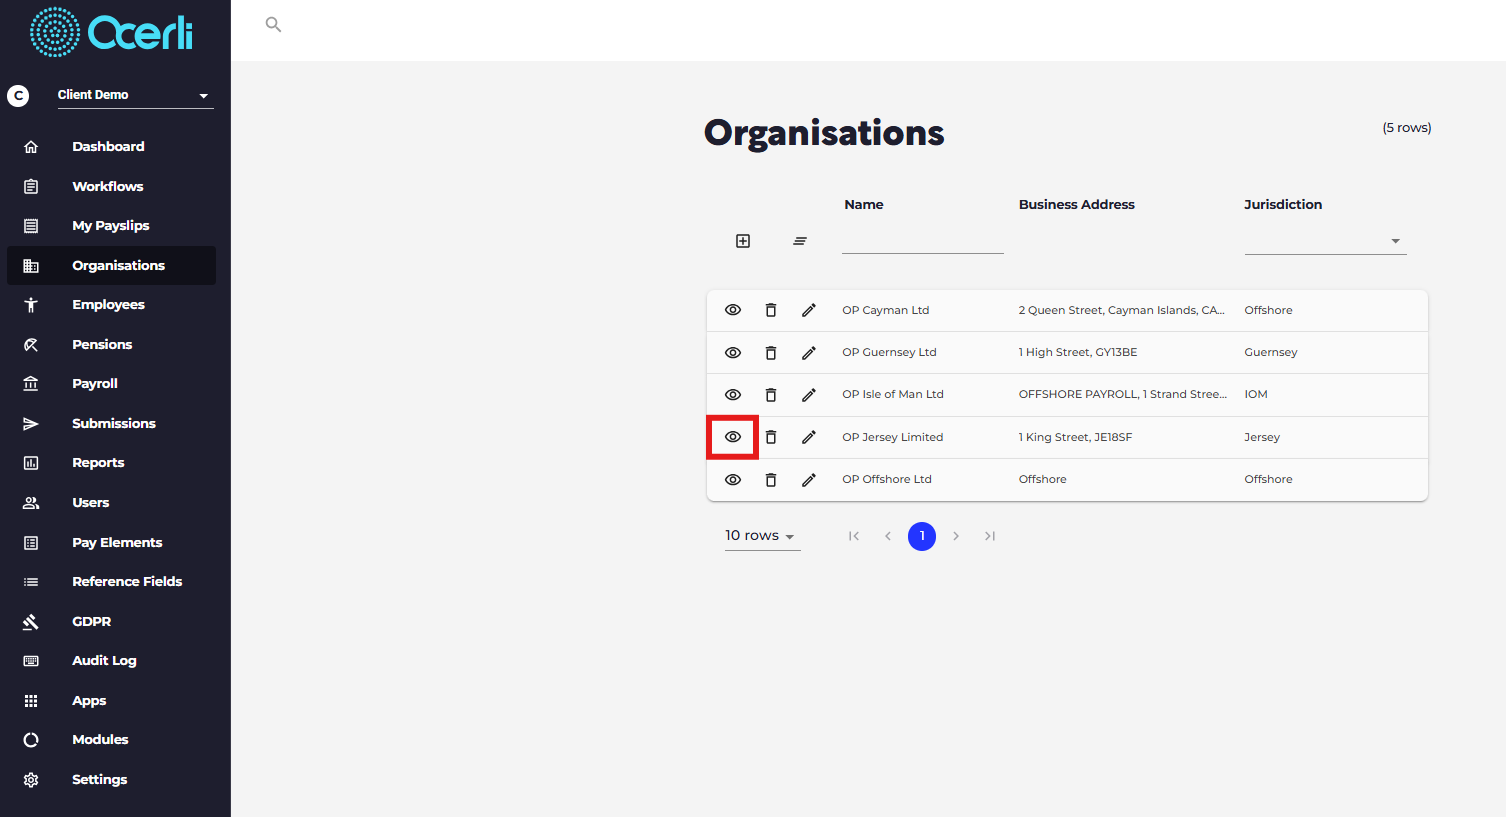Click the Name filter input field
Image resolution: width=1506 pixels, height=817 pixels.
pos(922,241)
